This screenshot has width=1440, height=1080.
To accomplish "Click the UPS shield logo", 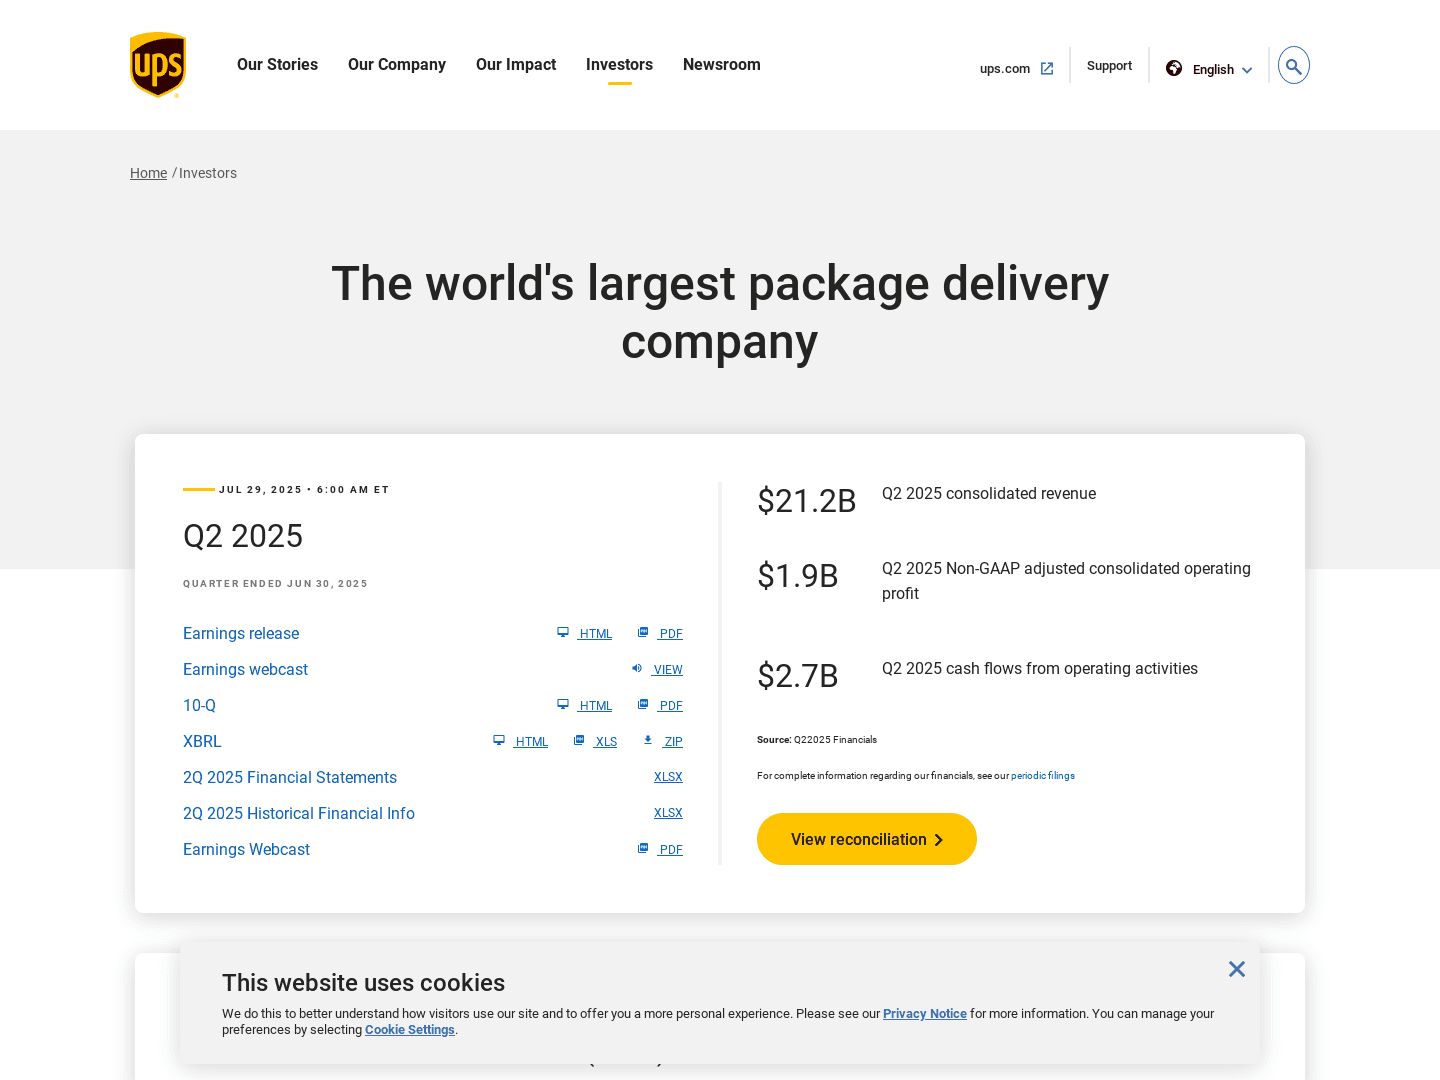I will pos(158,65).
